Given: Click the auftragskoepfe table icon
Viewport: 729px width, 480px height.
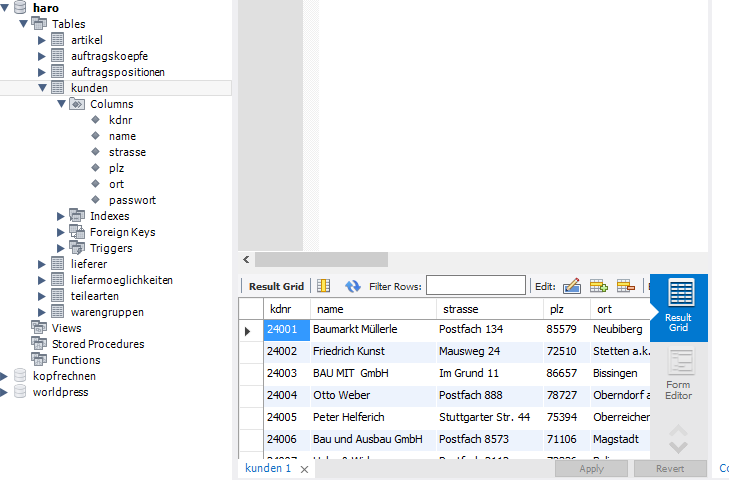Looking at the screenshot, I should point(58,56).
